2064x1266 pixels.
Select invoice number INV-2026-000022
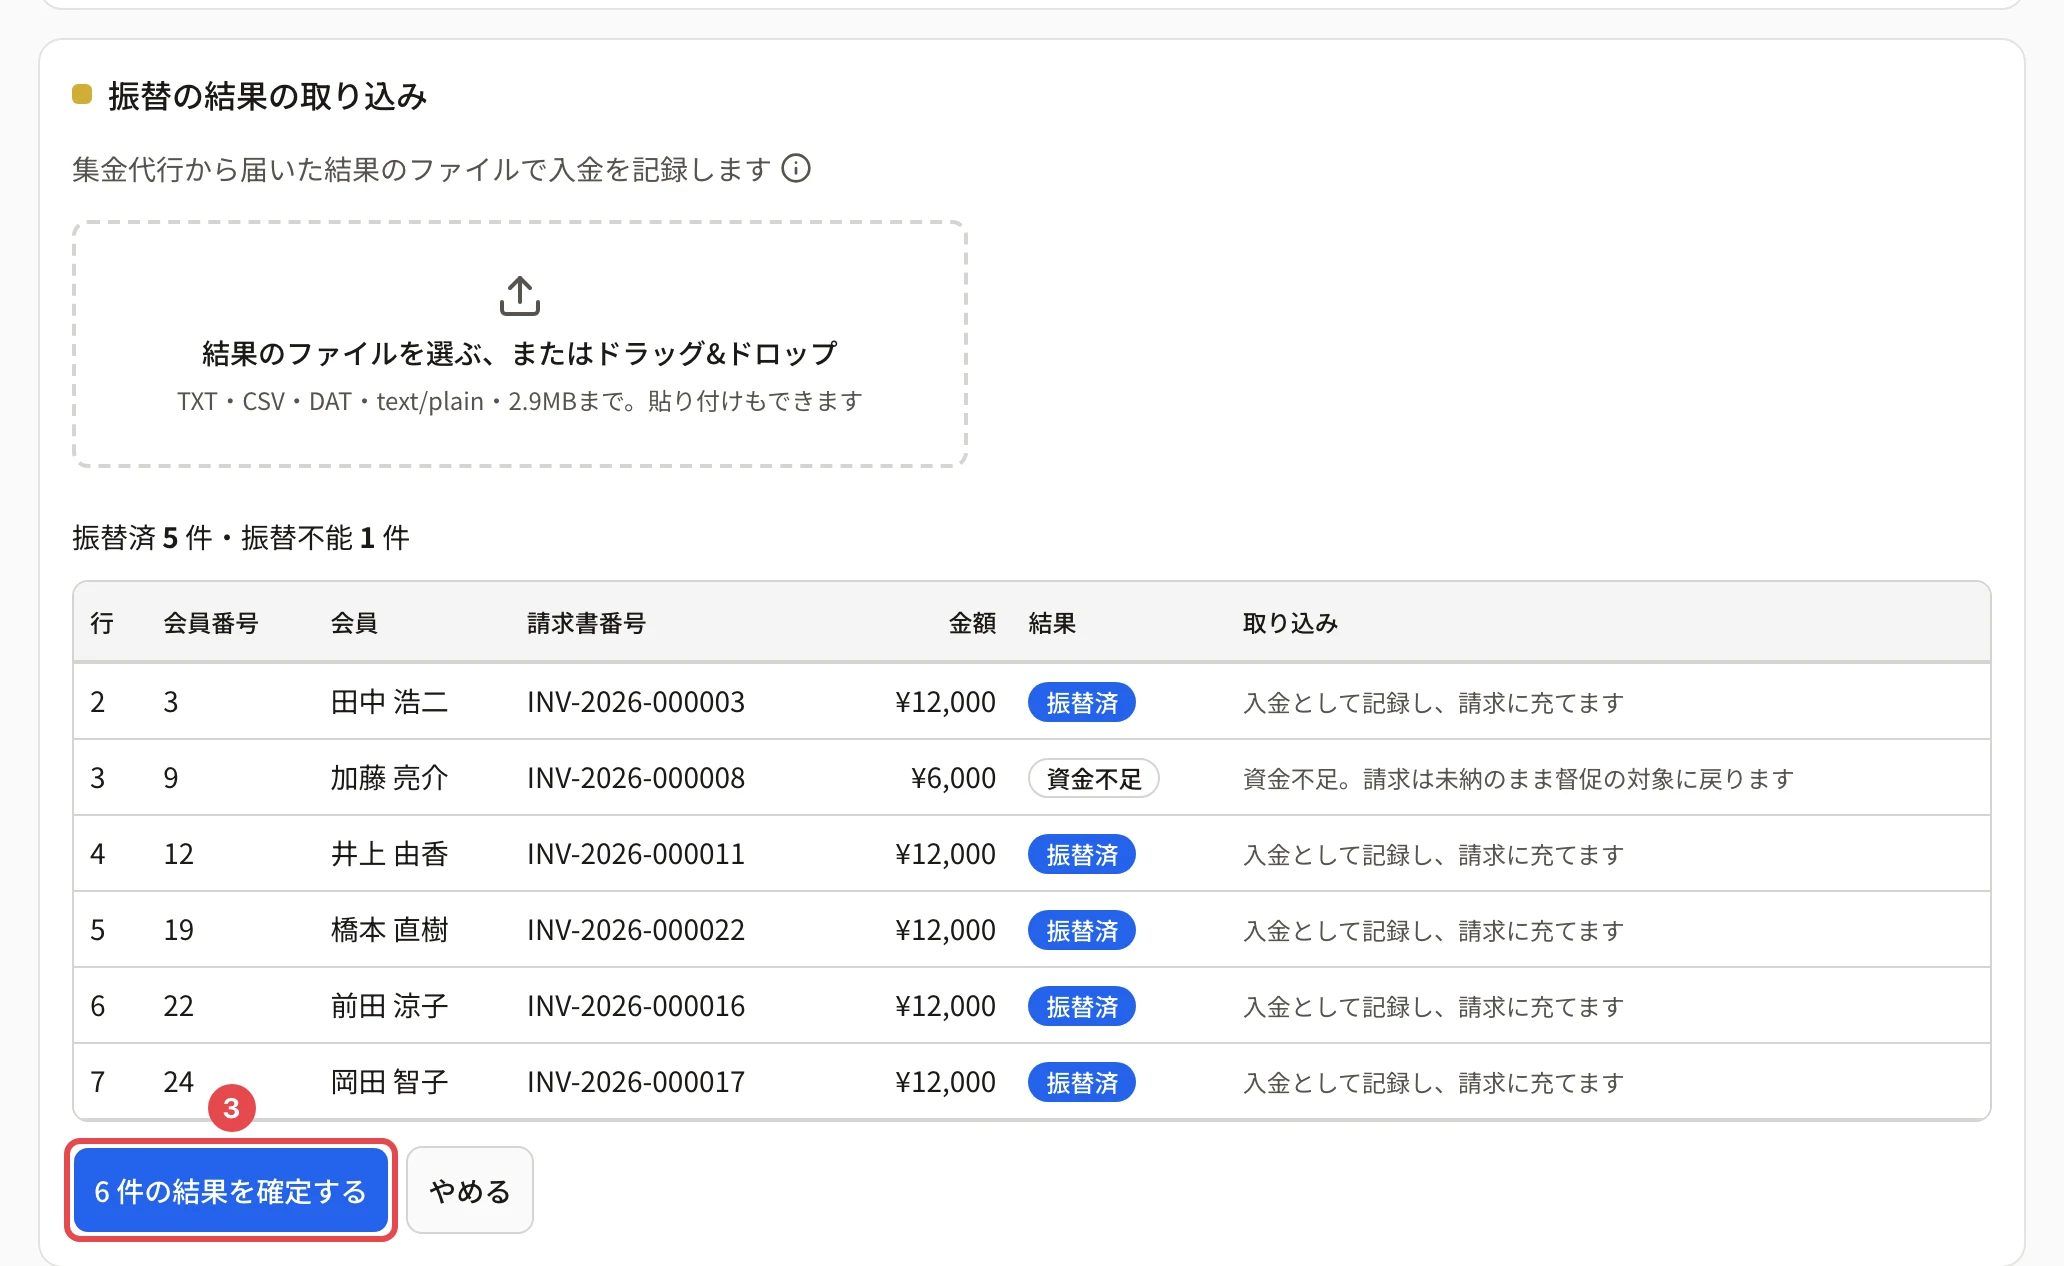point(636,930)
